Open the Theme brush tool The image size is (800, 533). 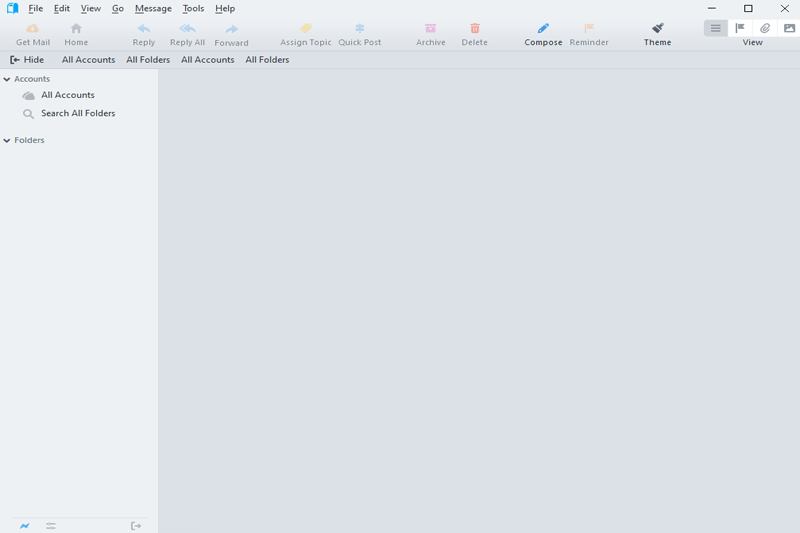click(657, 29)
